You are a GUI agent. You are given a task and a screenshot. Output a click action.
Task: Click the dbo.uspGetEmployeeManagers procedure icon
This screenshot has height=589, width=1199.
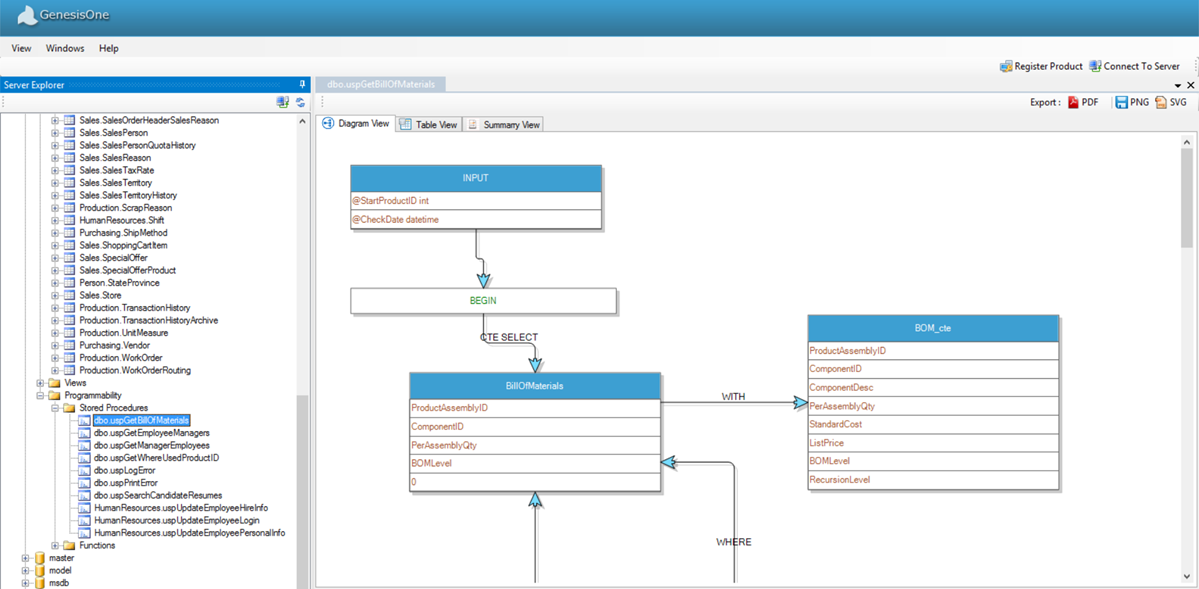[x=83, y=433]
